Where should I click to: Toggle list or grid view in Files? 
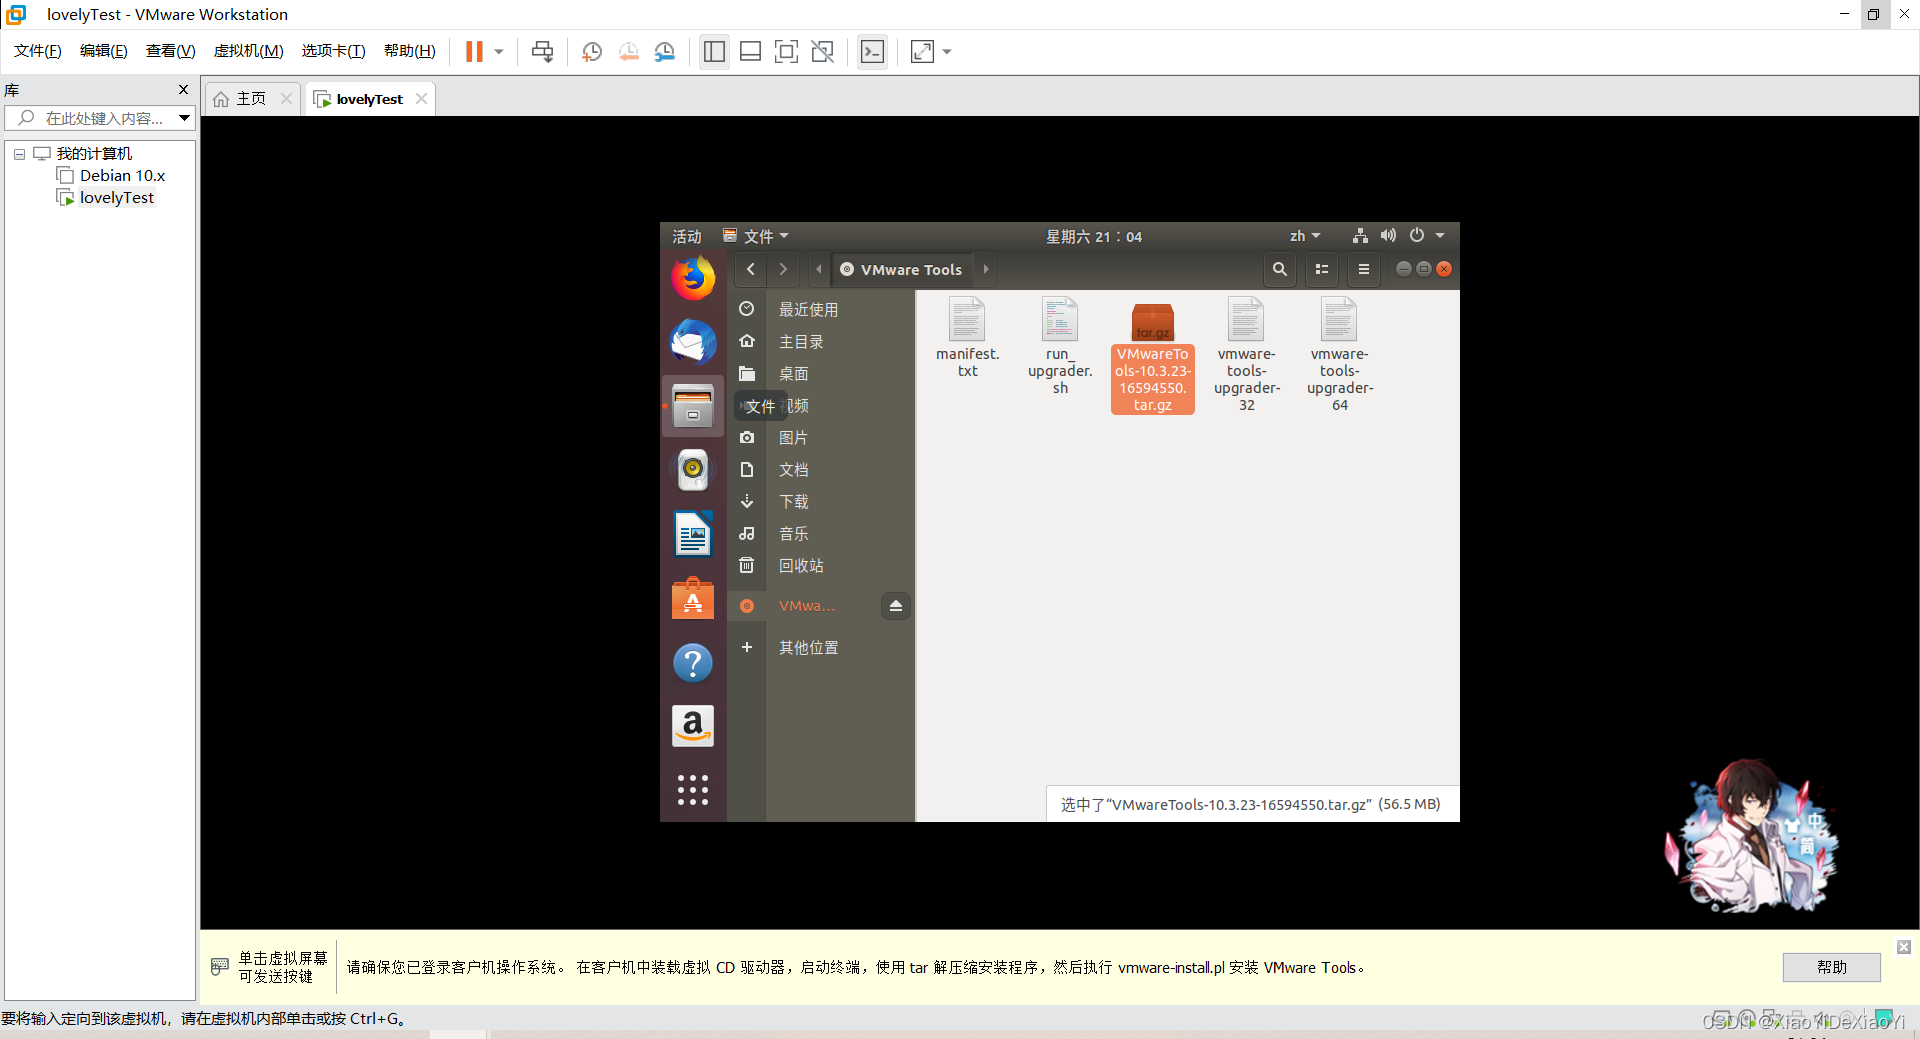click(1322, 269)
